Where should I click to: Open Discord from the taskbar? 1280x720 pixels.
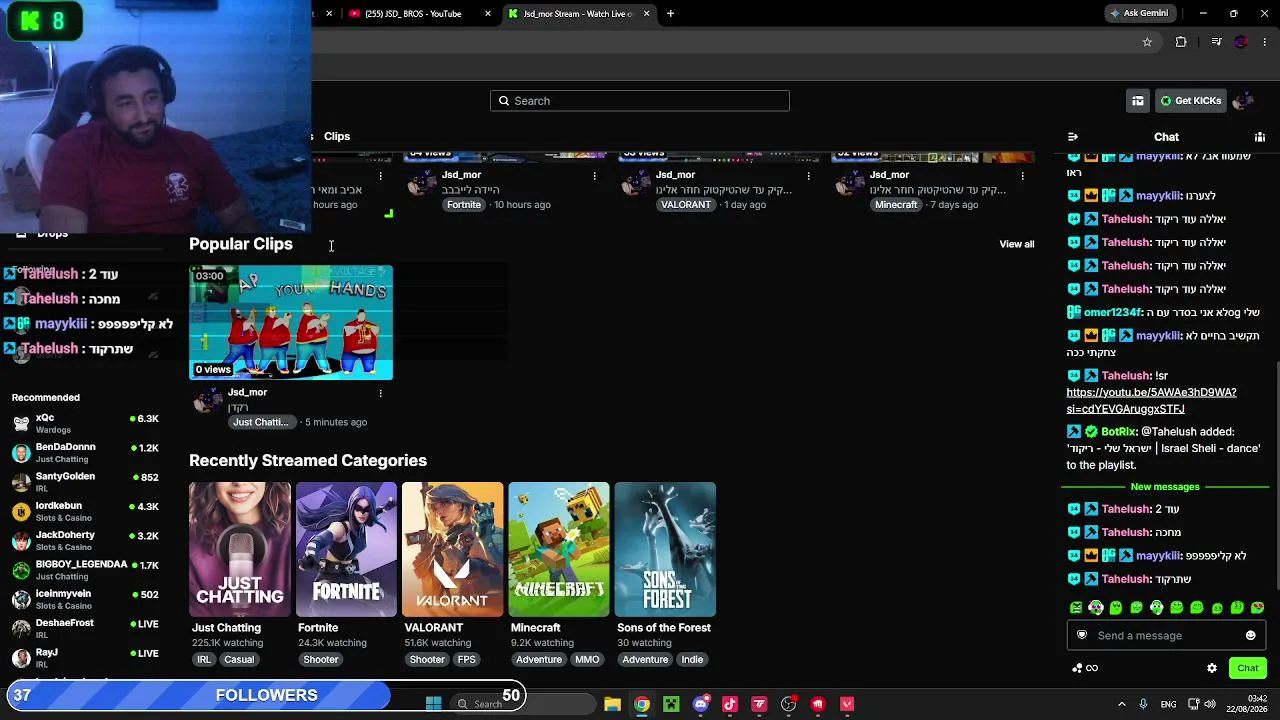click(701, 704)
